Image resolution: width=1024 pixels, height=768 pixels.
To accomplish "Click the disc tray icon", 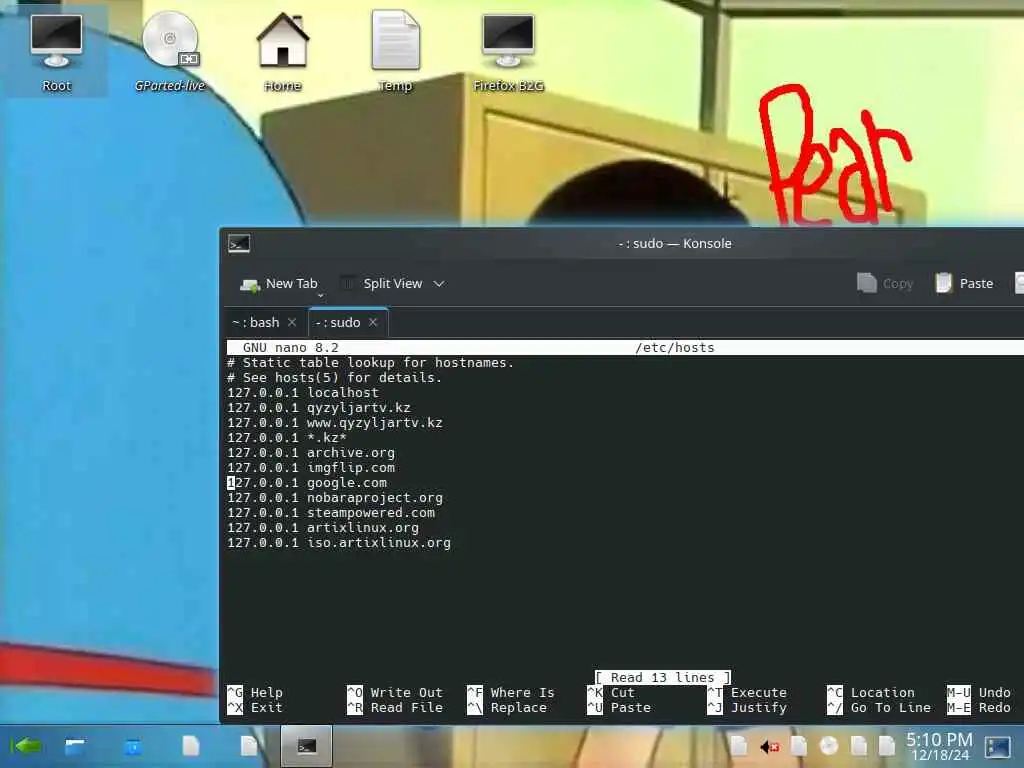I will tap(829, 746).
